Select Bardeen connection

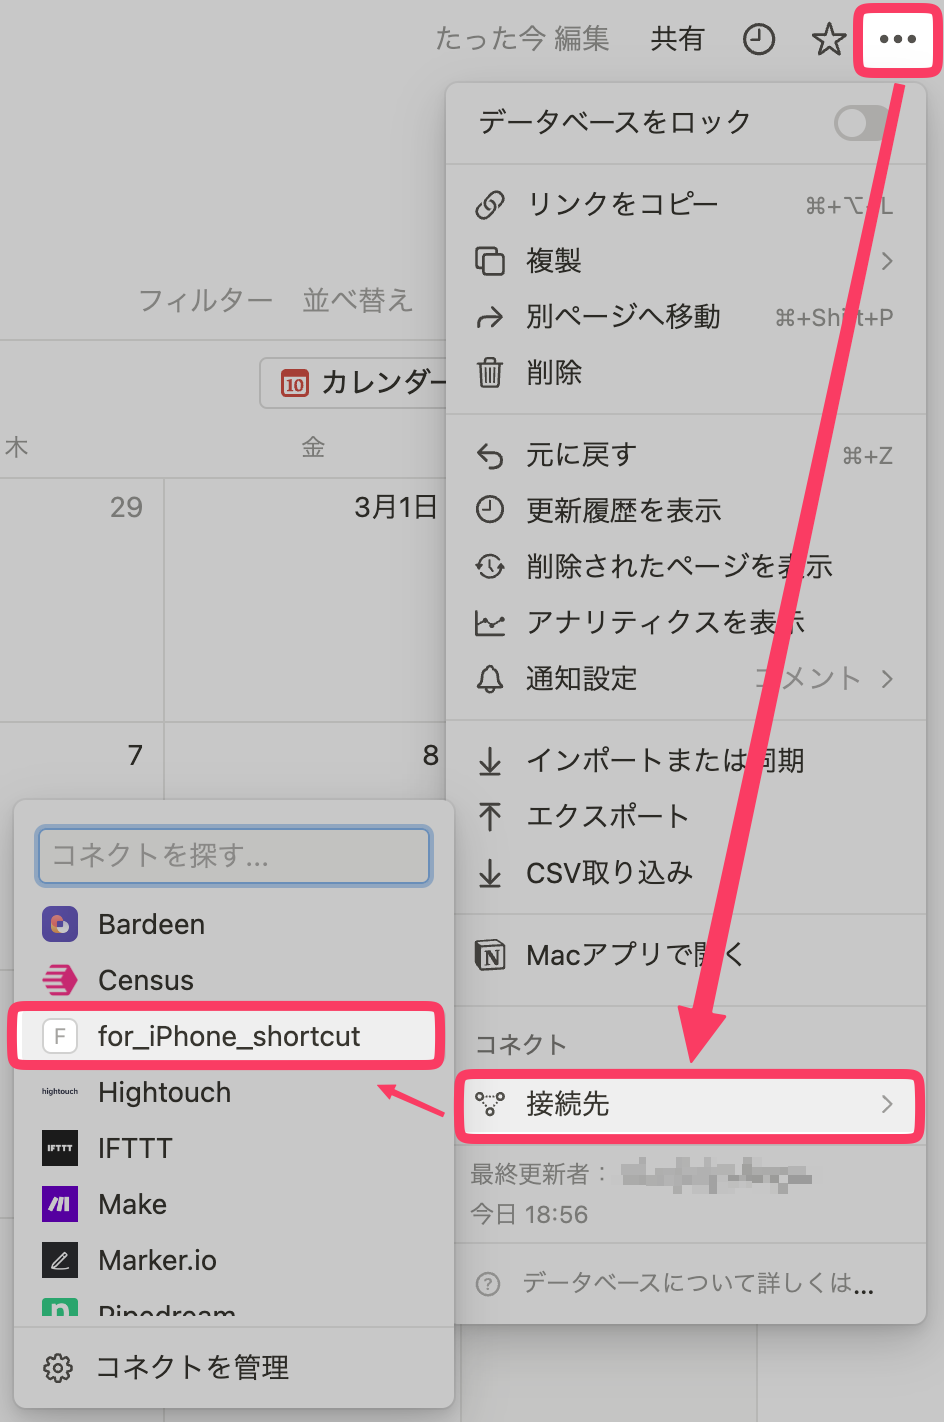(234, 924)
